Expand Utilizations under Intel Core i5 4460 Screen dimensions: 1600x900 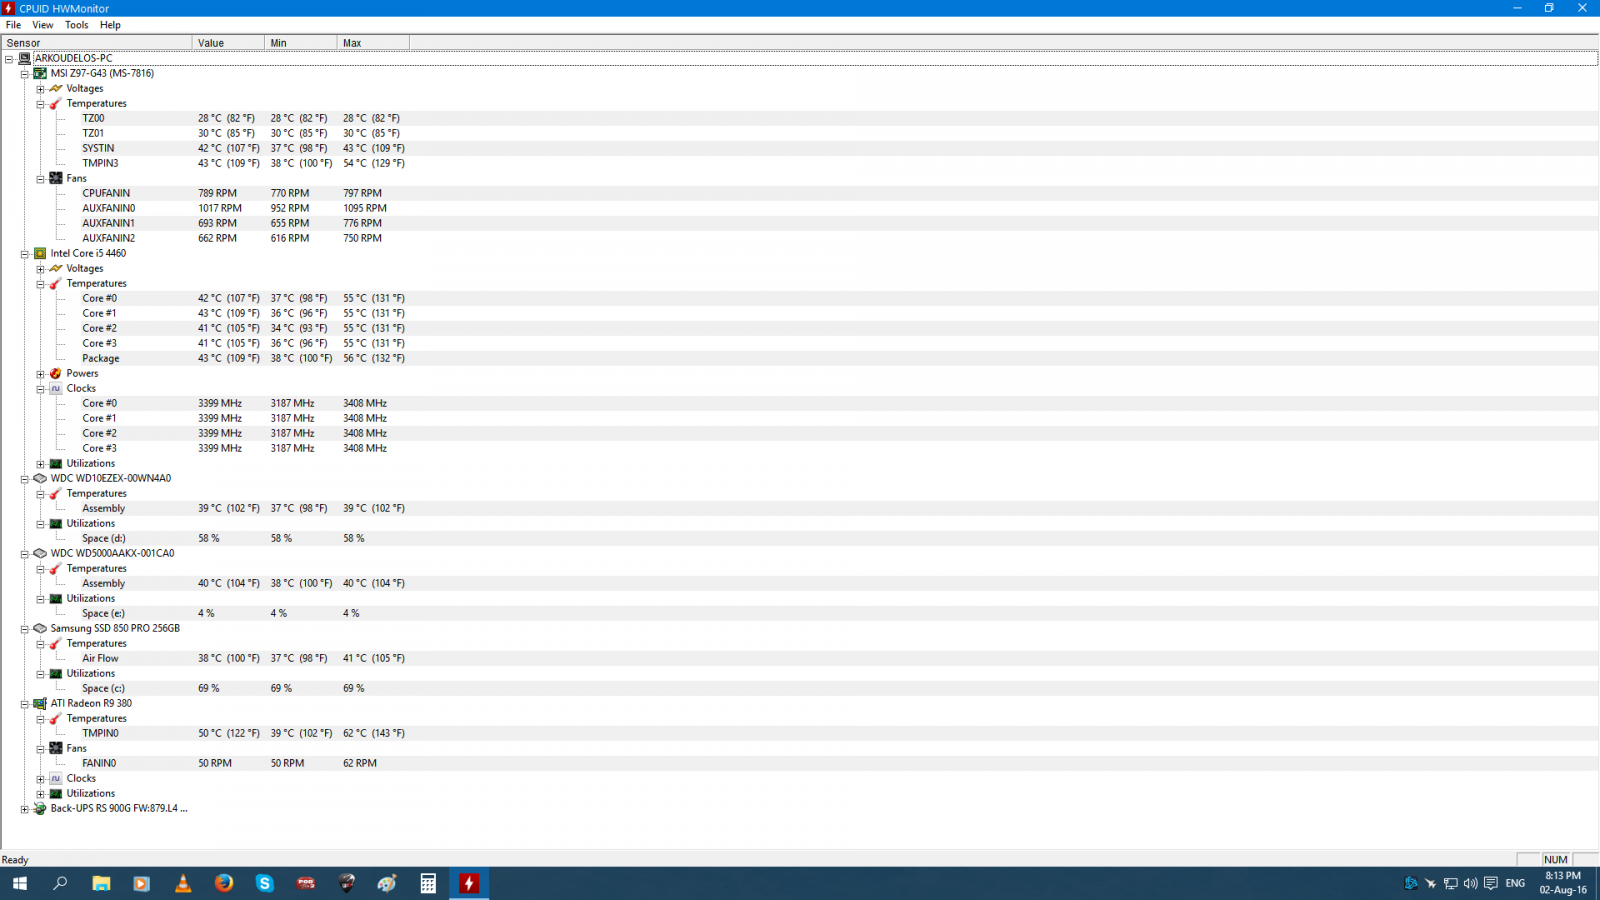point(41,463)
